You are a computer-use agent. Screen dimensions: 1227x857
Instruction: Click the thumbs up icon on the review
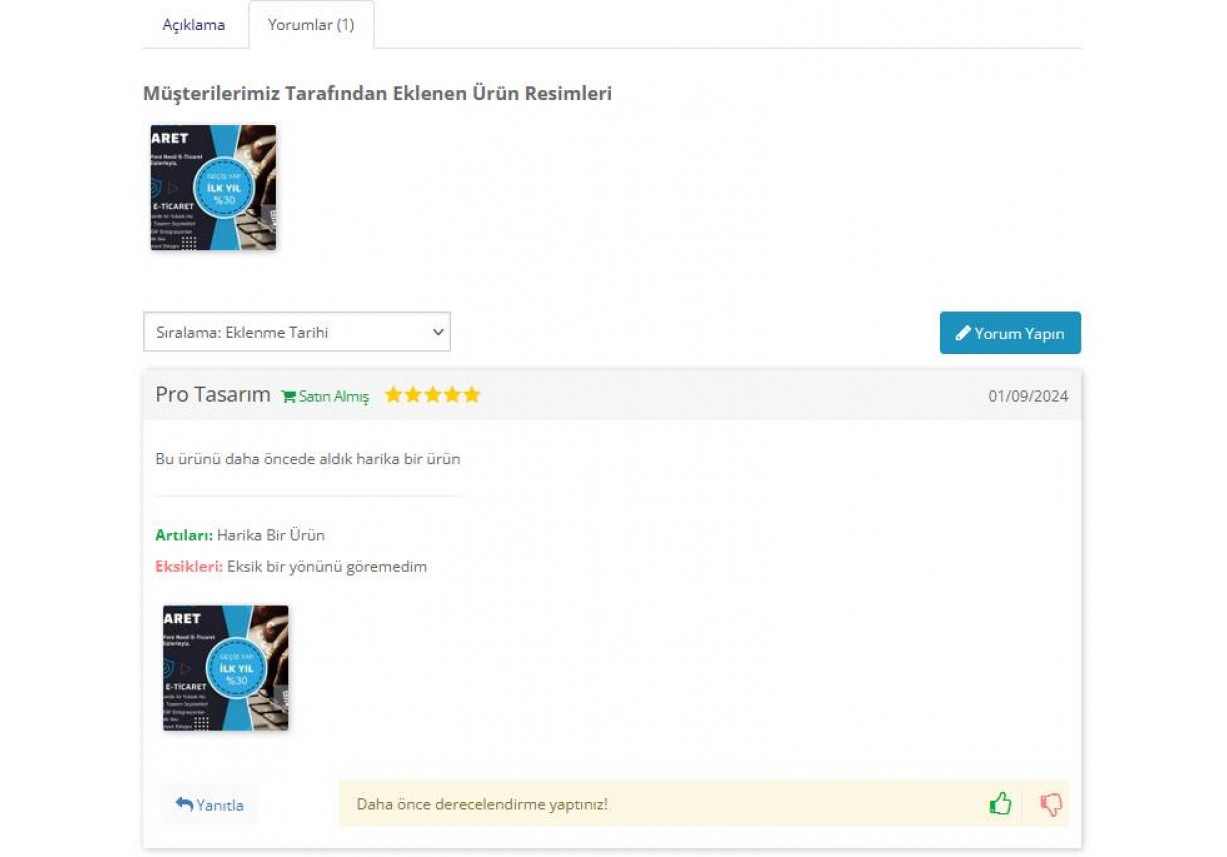click(x=1000, y=803)
